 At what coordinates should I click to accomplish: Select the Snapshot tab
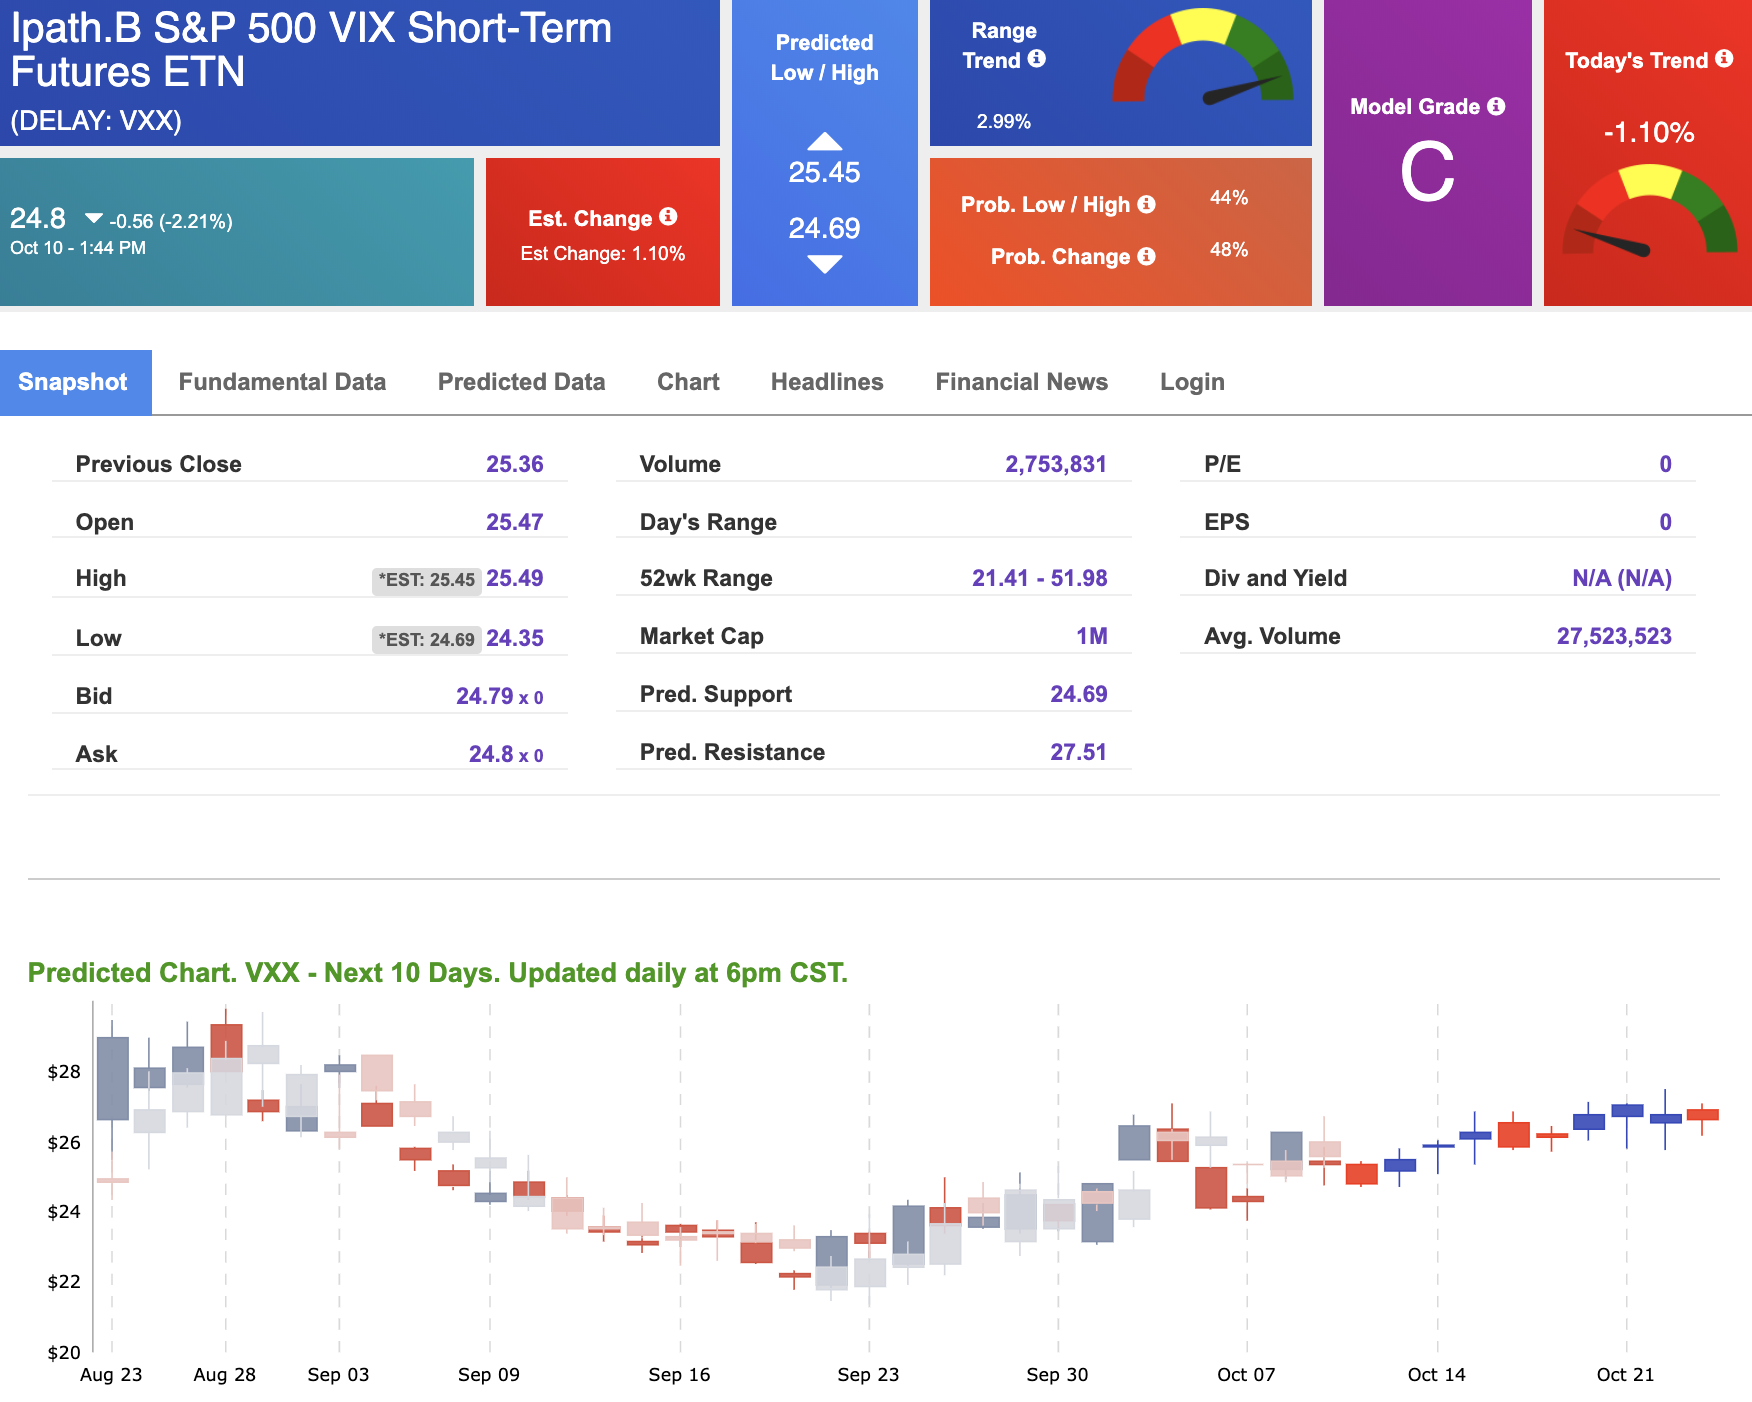tap(76, 382)
